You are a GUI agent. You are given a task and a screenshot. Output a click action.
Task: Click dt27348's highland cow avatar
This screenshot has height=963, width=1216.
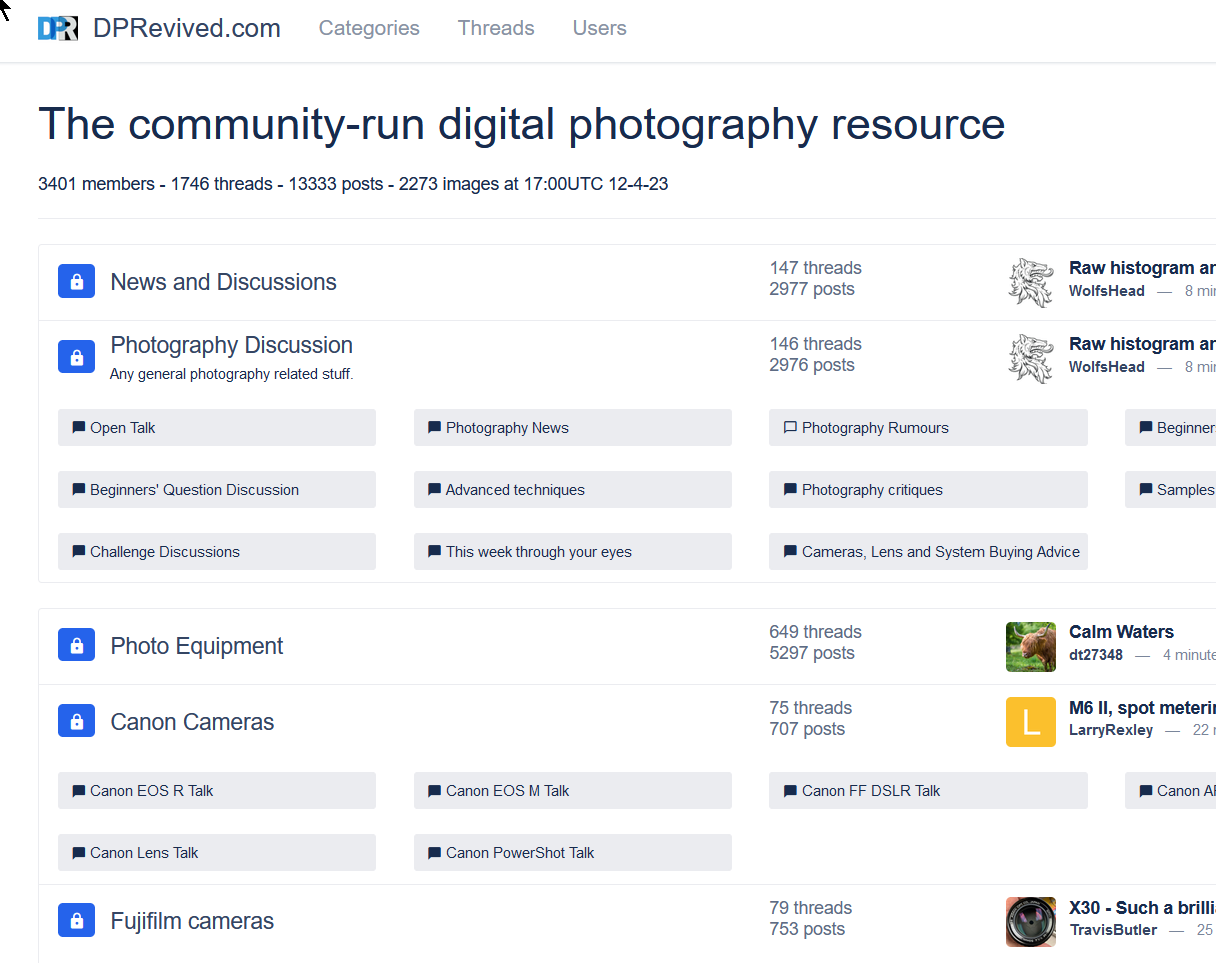pyautogui.click(x=1031, y=646)
